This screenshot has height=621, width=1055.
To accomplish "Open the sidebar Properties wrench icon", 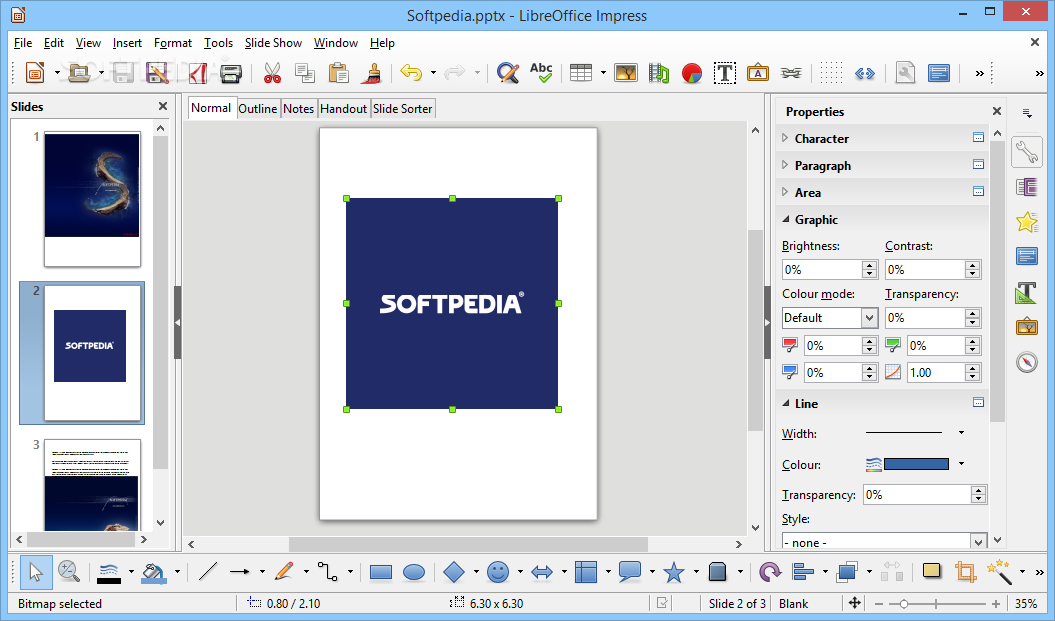I will click(x=1027, y=152).
